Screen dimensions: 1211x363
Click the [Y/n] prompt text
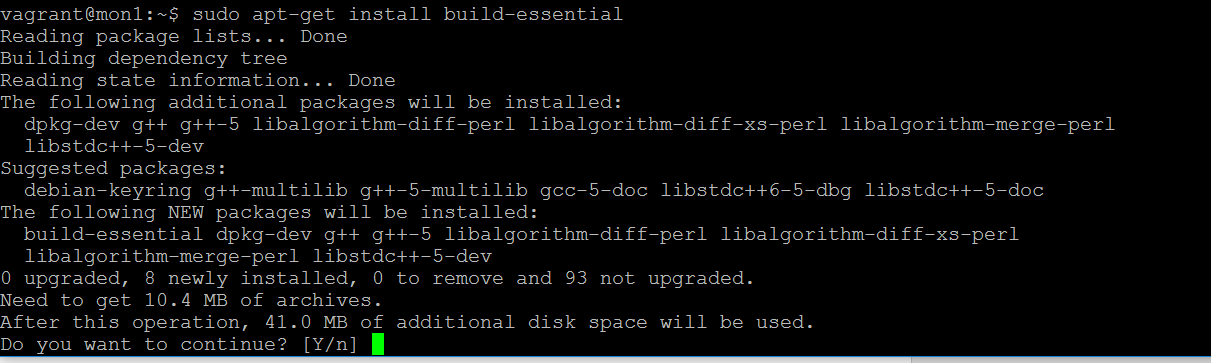(x=329, y=345)
